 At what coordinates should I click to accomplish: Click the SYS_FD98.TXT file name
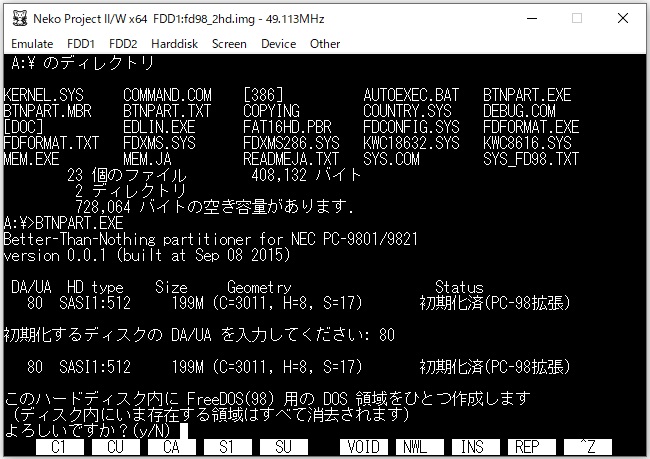(x=531, y=159)
